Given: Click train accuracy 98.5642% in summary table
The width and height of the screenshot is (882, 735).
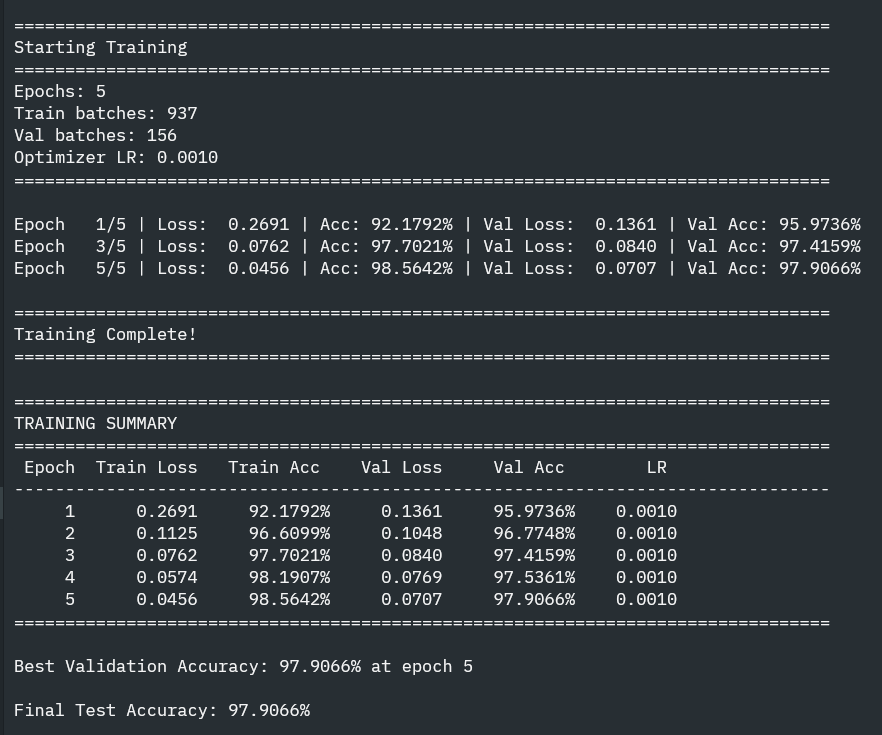Looking at the screenshot, I should coord(290,599).
